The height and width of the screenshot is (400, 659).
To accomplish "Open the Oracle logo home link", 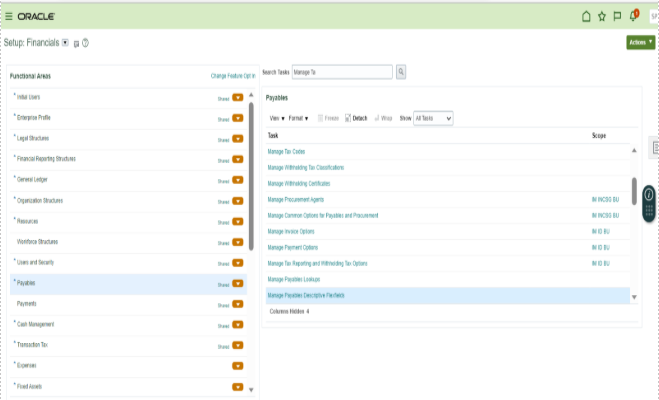I will 36,16.
